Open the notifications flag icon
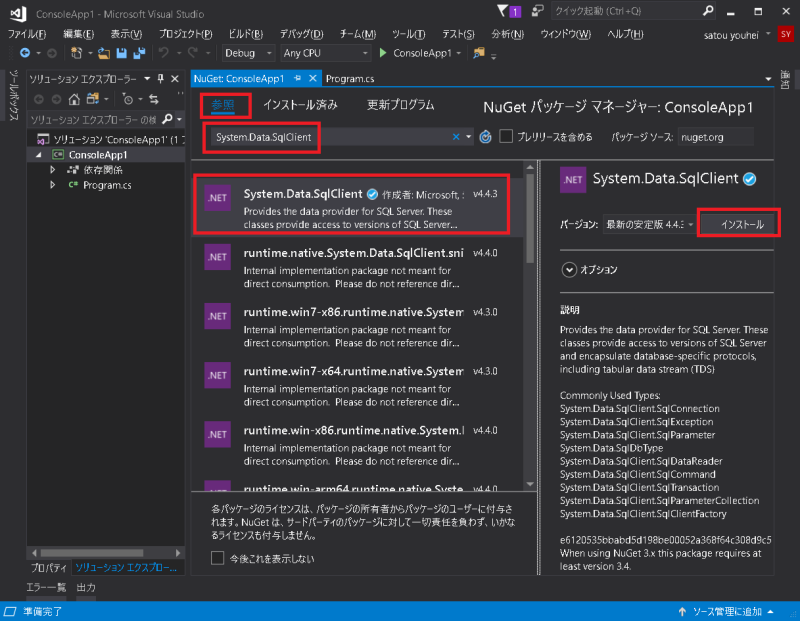800x621 pixels. pos(503,11)
